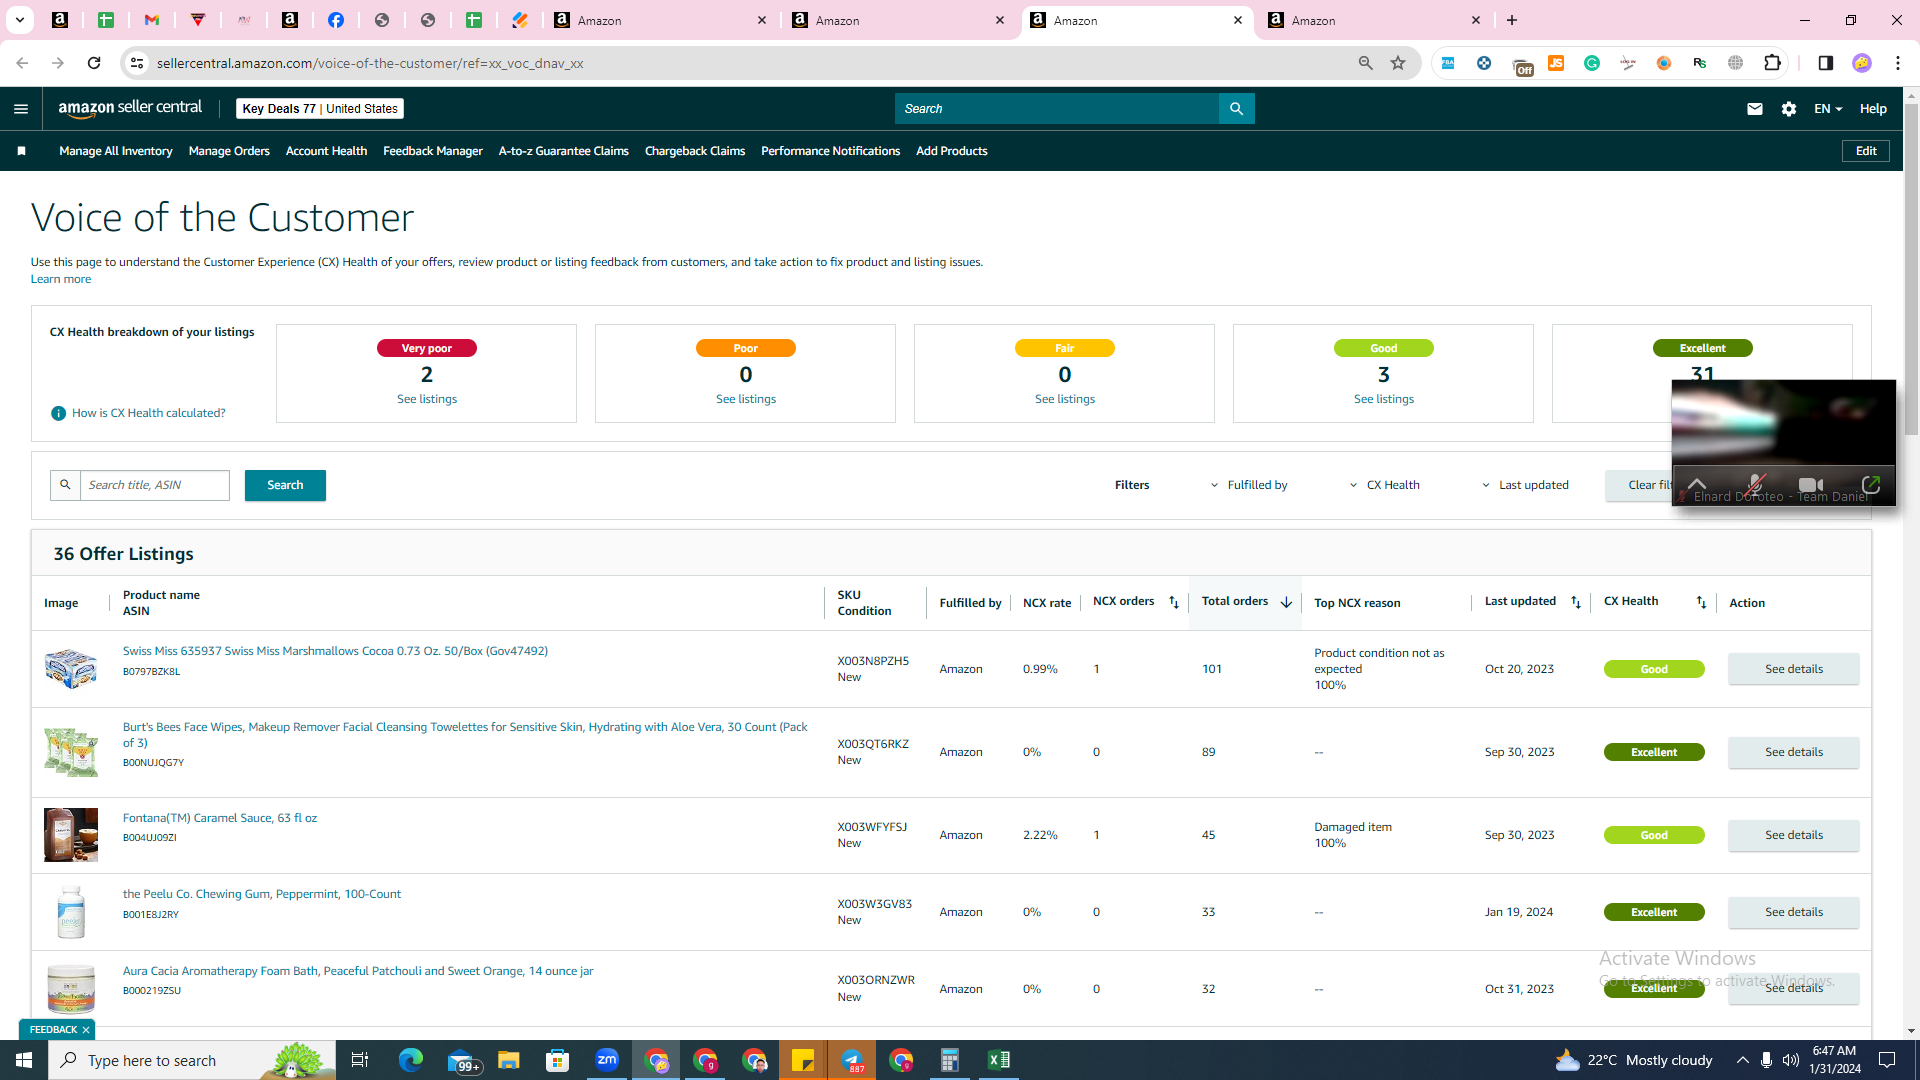The image size is (1920, 1080).
Task: Expand the Zoom overlay chevron
Action: [1697, 485]
